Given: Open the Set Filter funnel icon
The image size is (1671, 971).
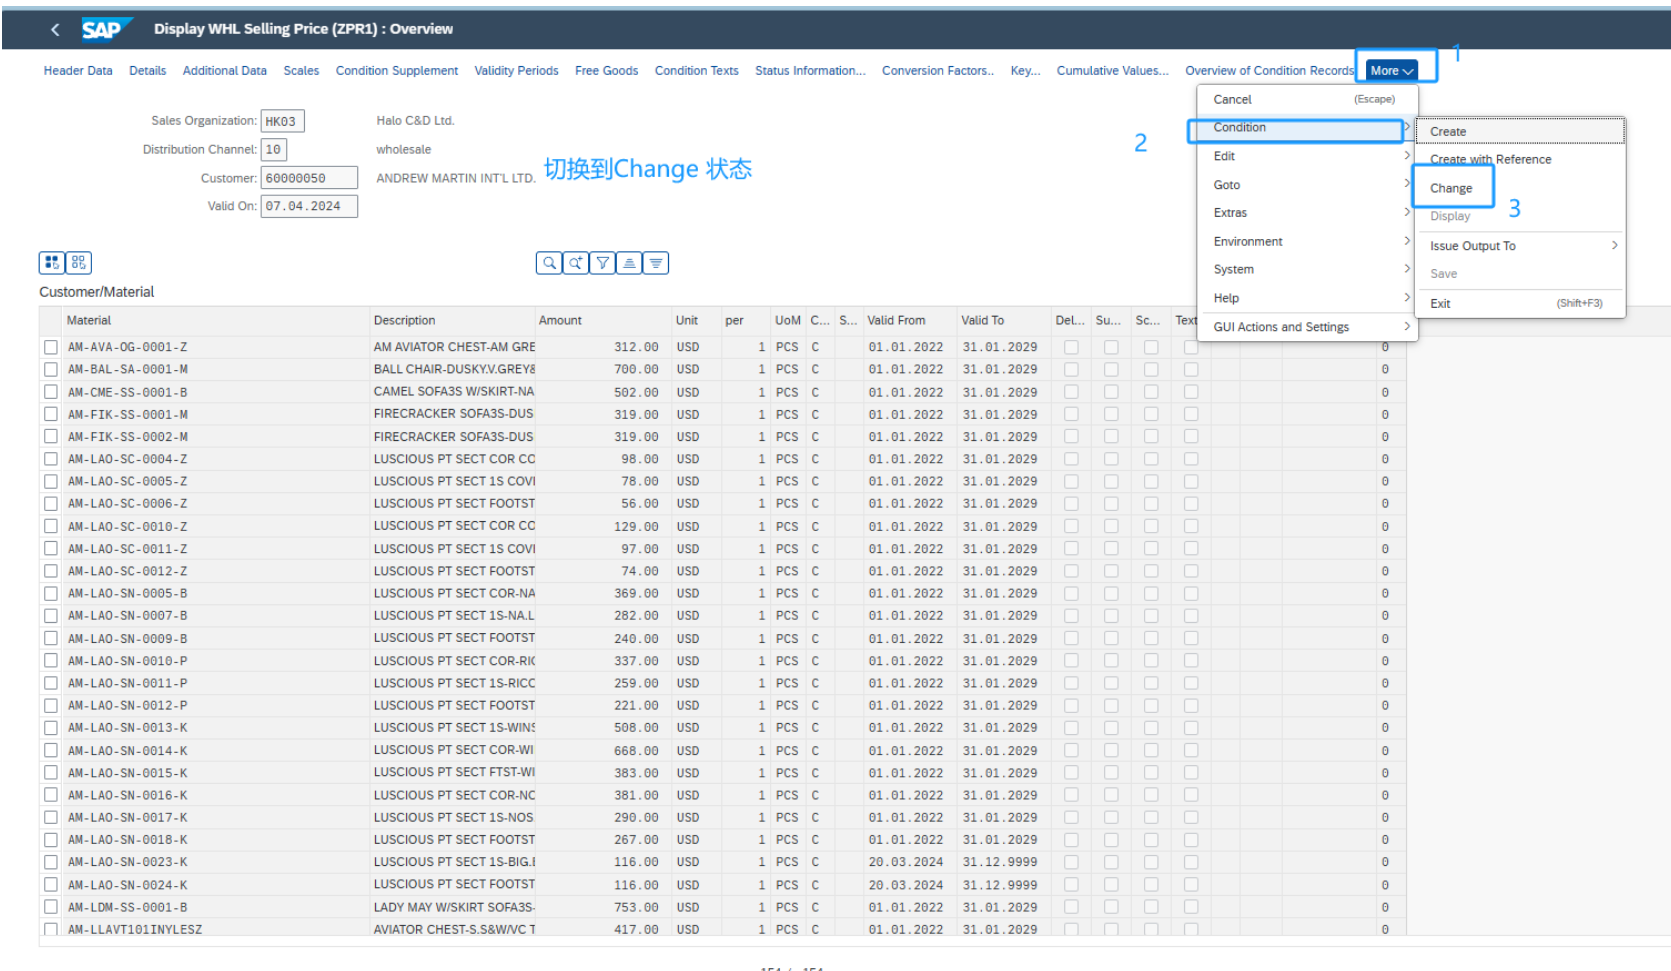Looking at the screenshot, I should click(x=602, y=263).
